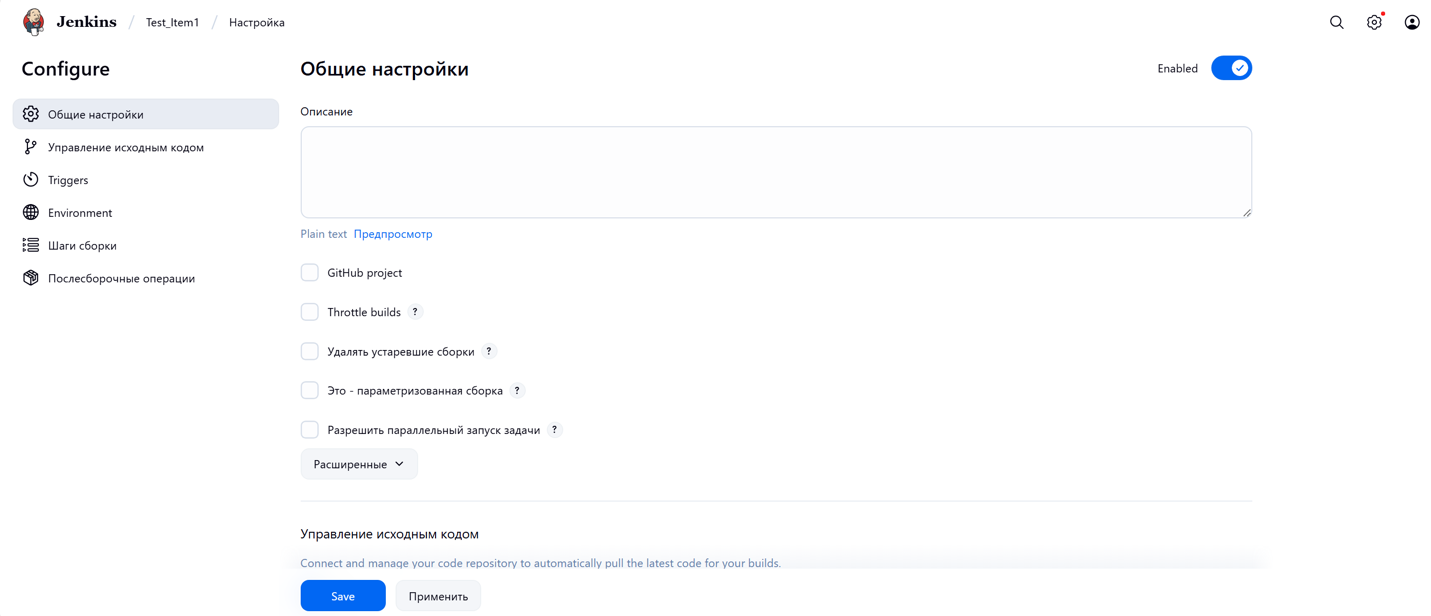Enable the Throttle builds checkbox
The height and width of the screenshot is (616, 1431).
(310, 312)
